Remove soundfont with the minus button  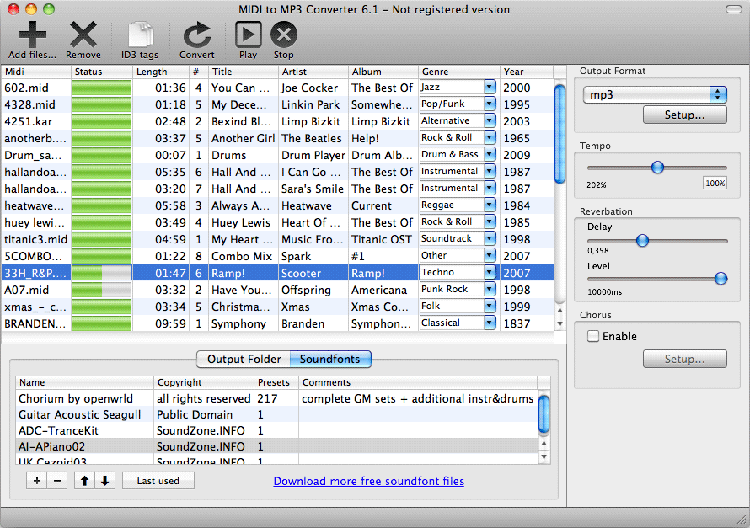(x=56, y=481)
